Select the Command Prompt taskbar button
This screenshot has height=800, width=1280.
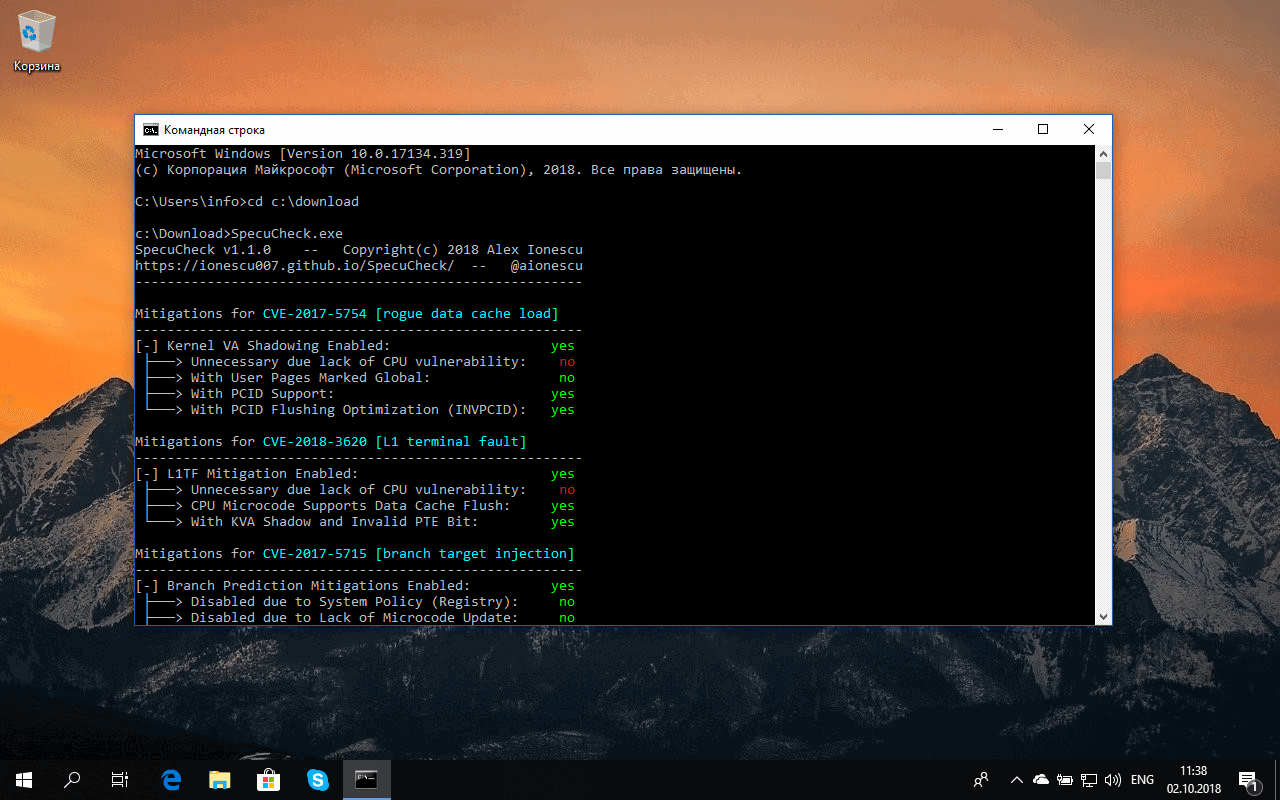[367, 780]
